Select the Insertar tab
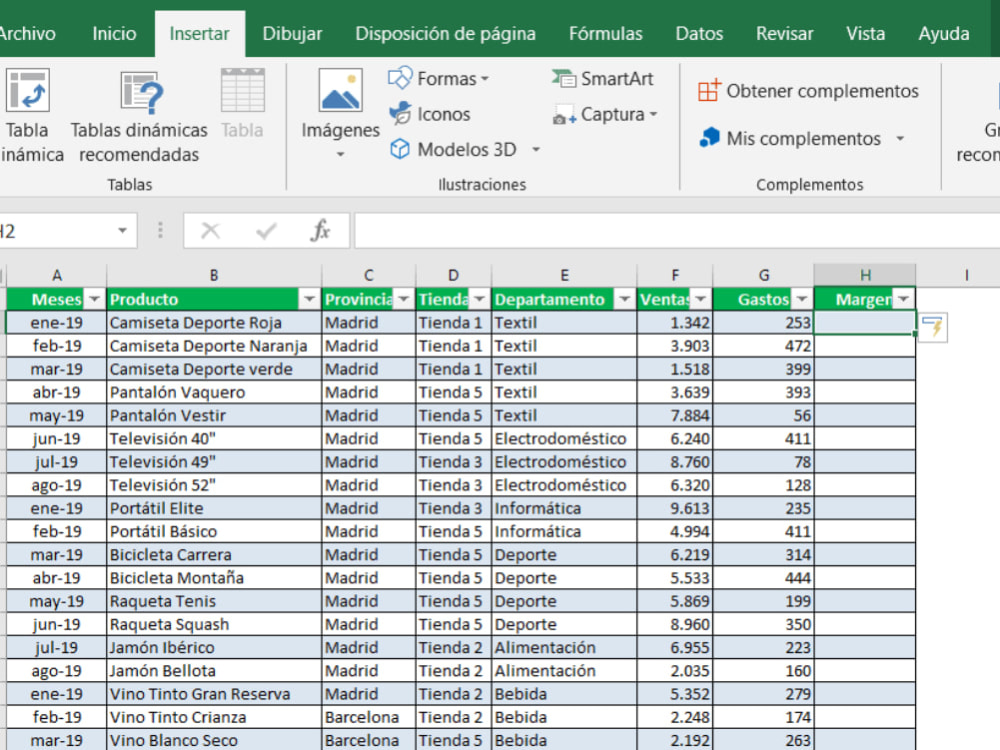The width and height of the screenshot is (1000, 750). click(x=200, y=33)
